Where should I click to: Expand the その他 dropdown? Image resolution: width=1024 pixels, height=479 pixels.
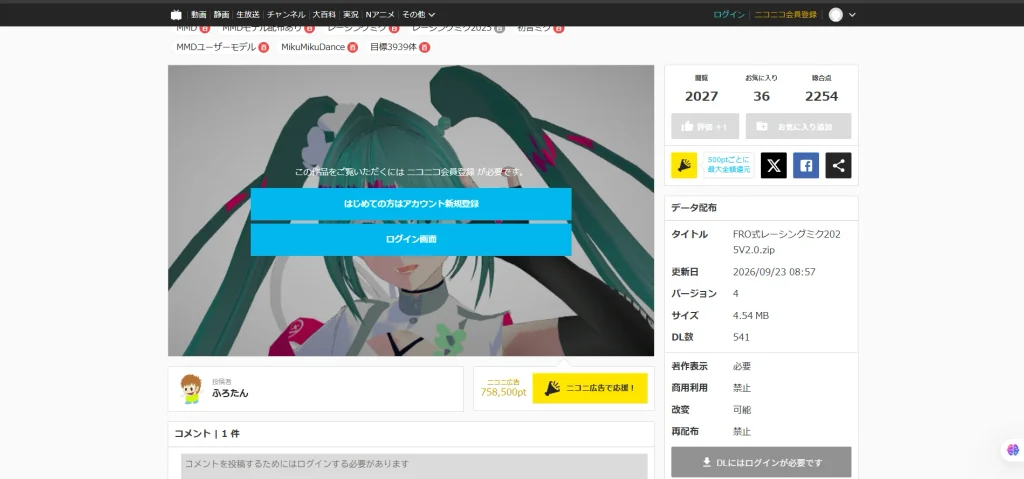pyautogui.click(x=418, y=14)
